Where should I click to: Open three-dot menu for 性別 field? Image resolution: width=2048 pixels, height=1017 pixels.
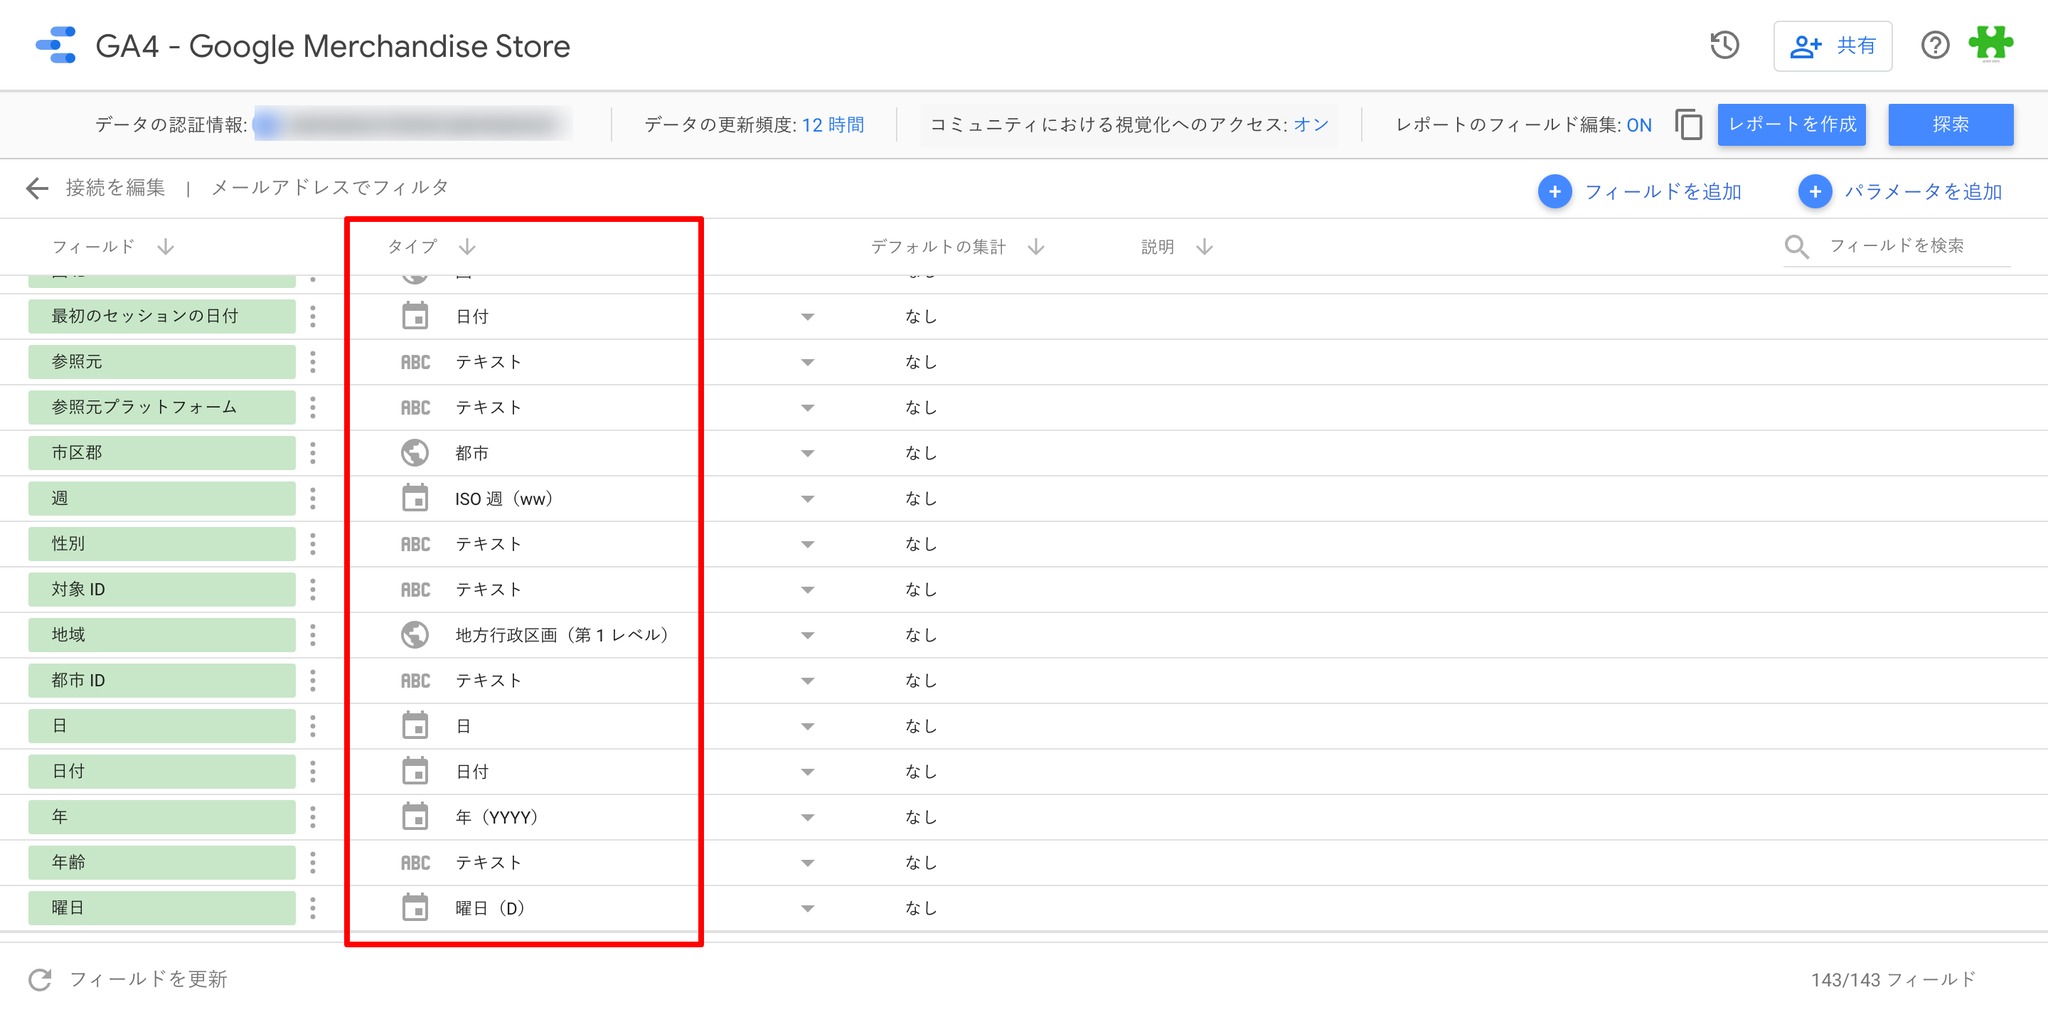[313, 544]
